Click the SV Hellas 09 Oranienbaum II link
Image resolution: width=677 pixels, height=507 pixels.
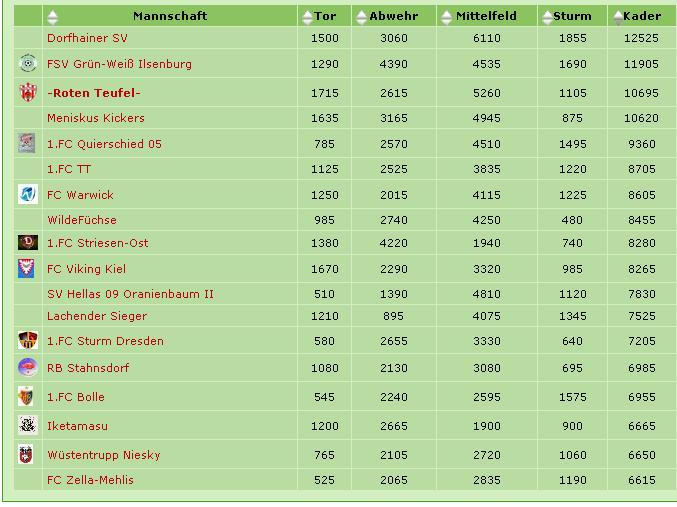point(130,294)
